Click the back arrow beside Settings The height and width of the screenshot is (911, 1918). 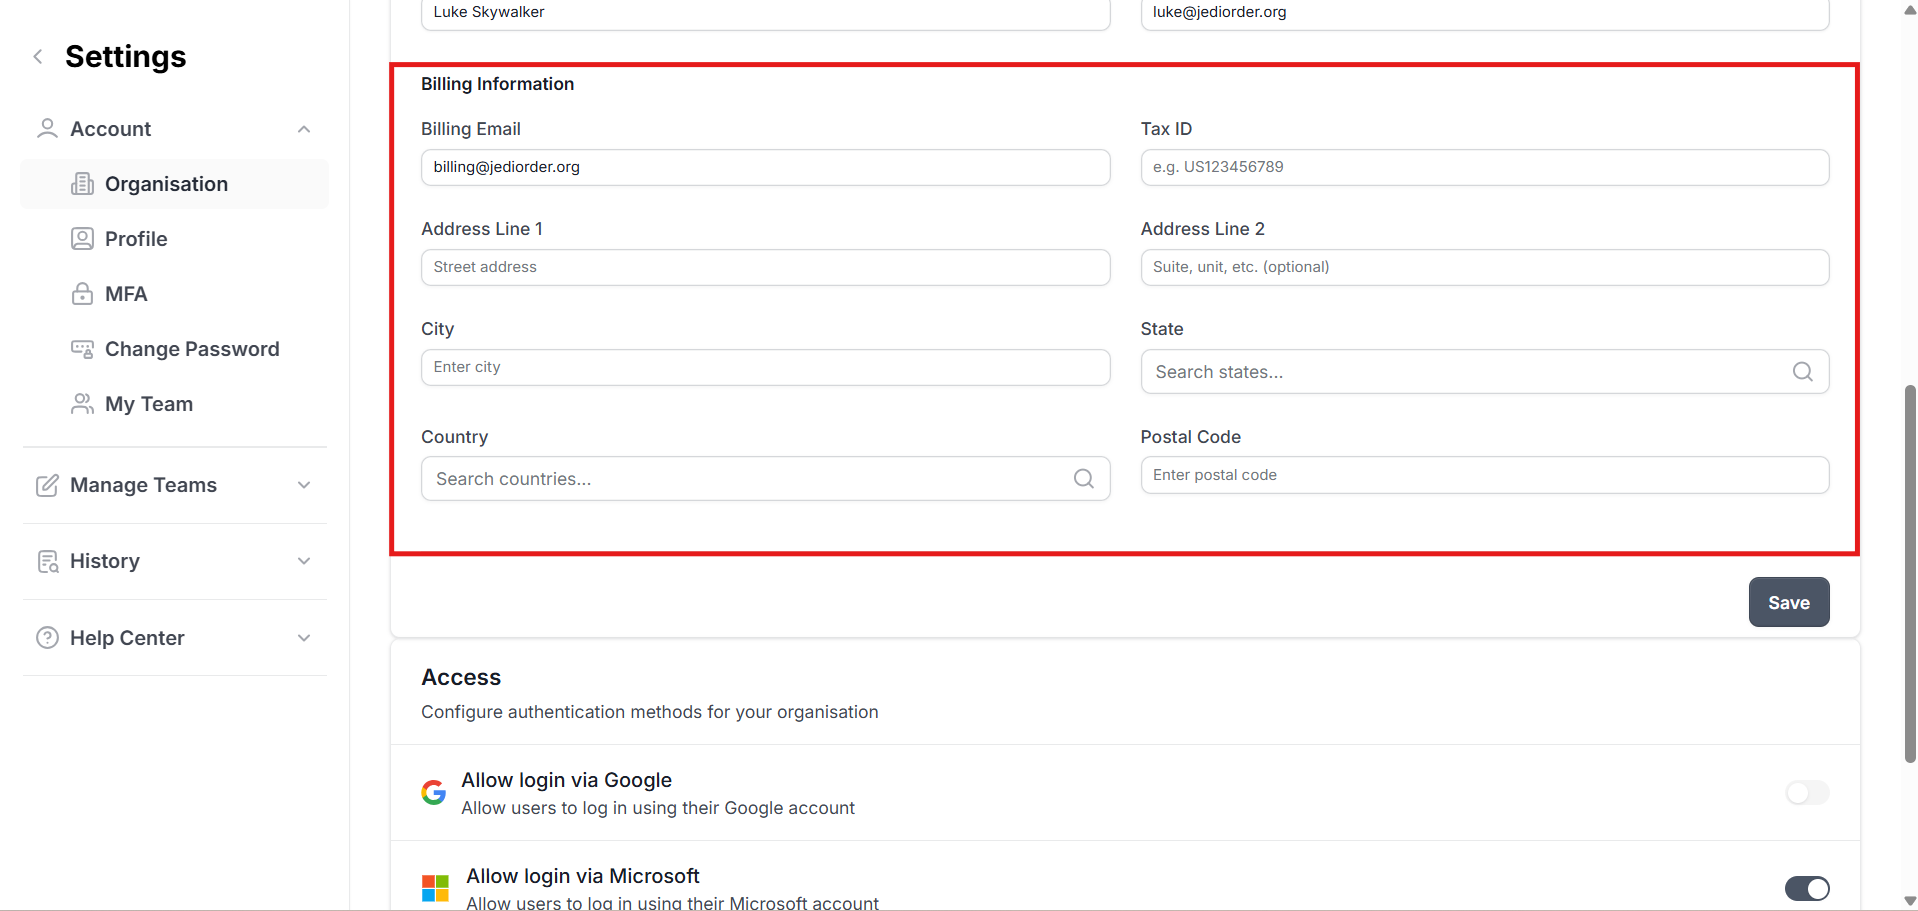(x=38, y=57)
